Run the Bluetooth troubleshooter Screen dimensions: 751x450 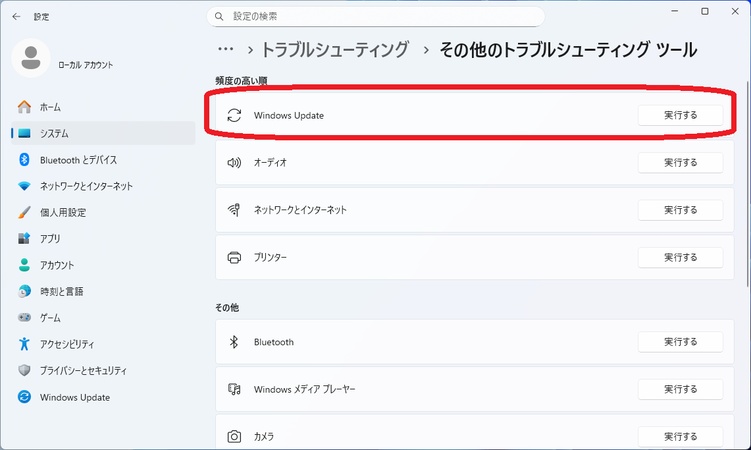click(680, 341)
